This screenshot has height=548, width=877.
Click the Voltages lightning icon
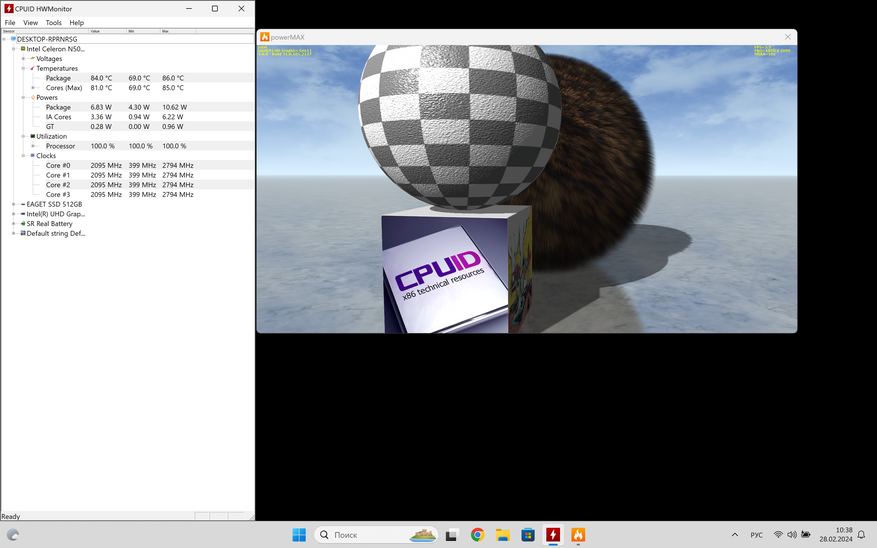pyautogui.click(x=32, y=59)
